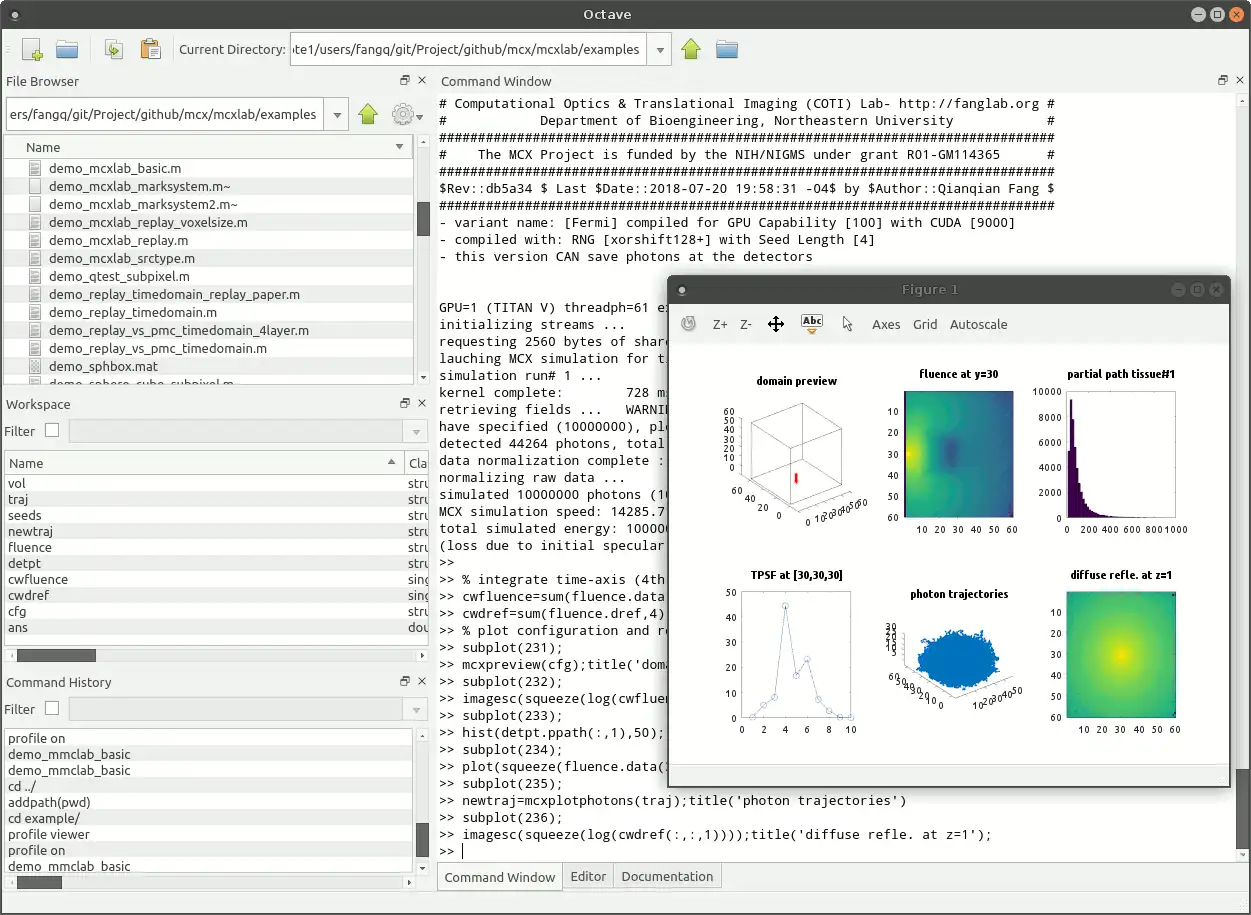The image size is (1251, 915).
Task: Click the Workspace horizontal scrollbar thumb
Action: pyautogui.click(x=56, y=655)
